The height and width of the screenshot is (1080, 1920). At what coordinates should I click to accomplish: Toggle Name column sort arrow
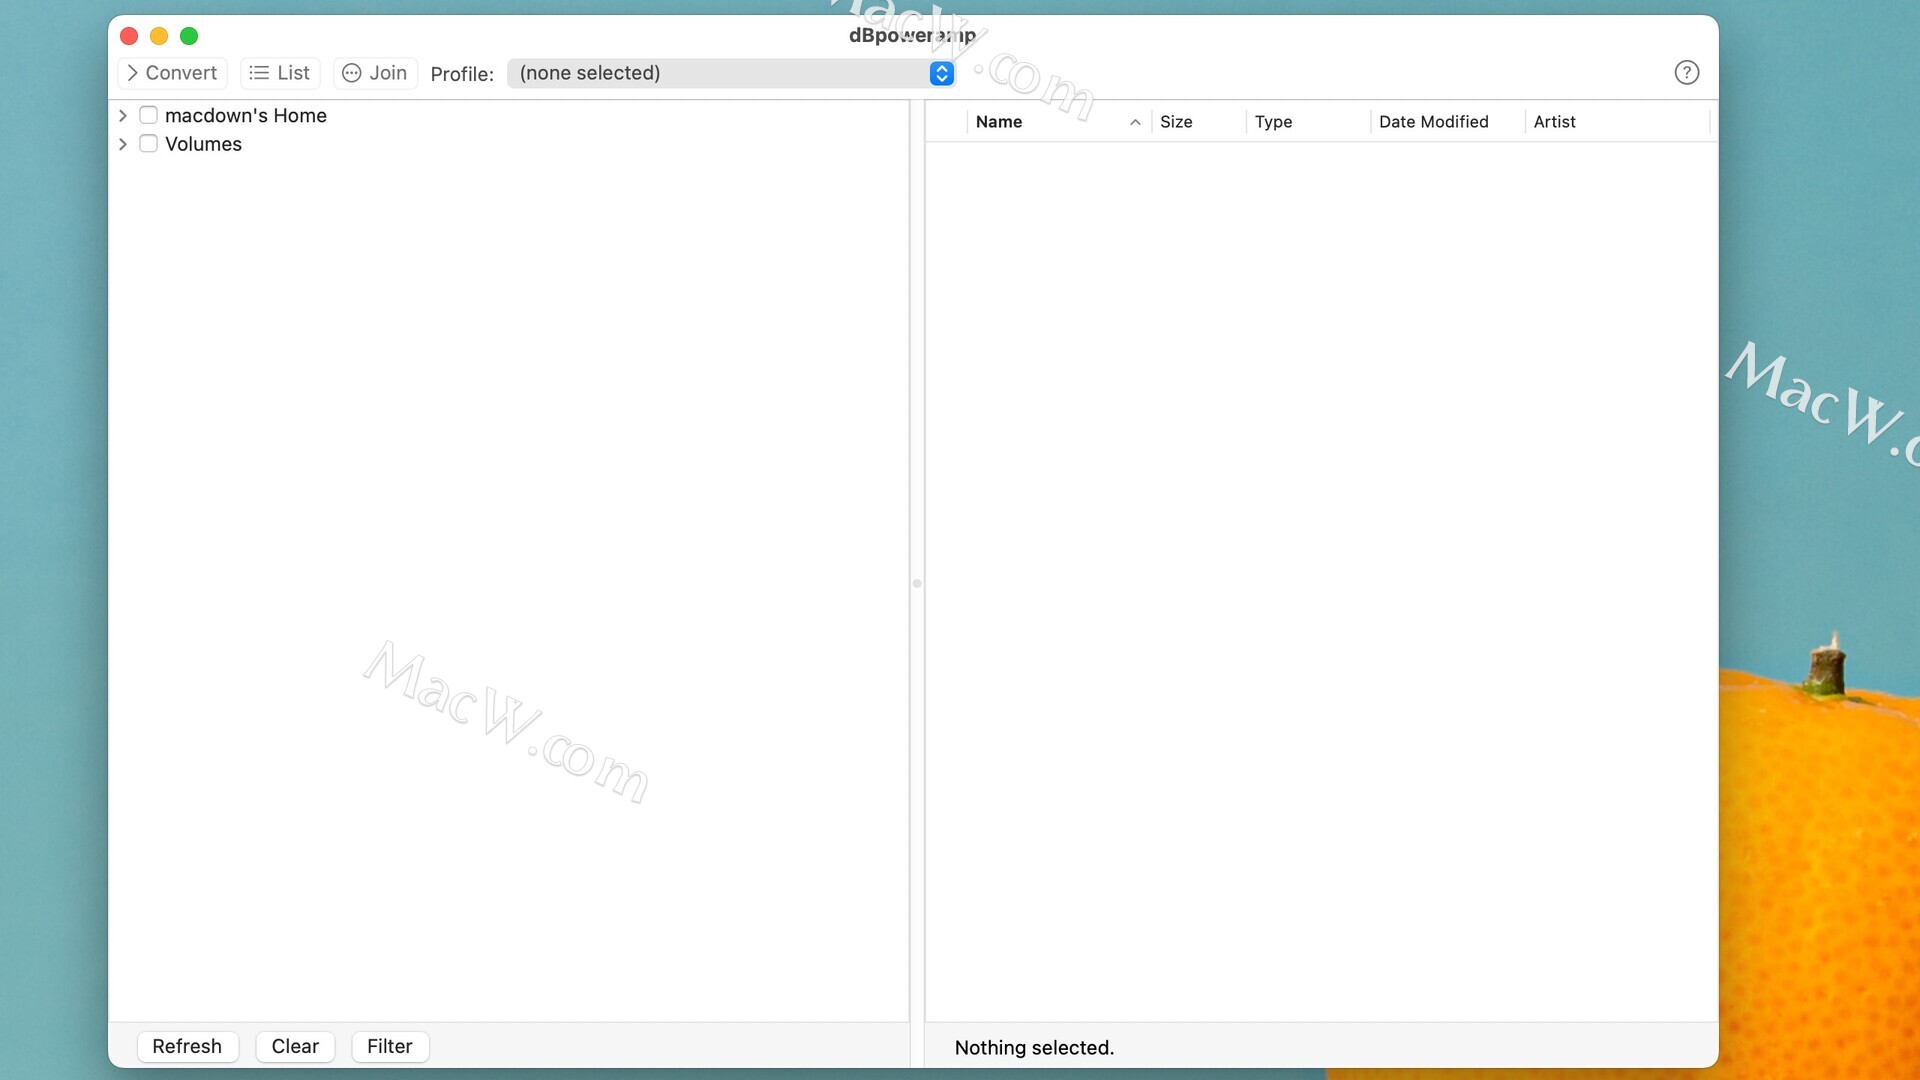coord(1135,122)
